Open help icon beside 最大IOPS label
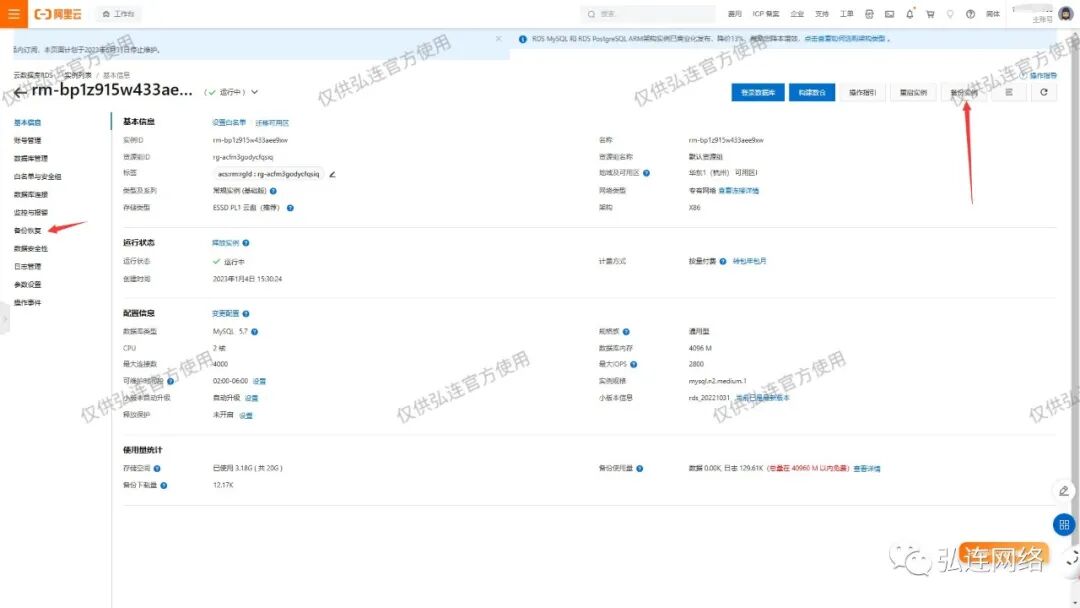 point(634,364)
